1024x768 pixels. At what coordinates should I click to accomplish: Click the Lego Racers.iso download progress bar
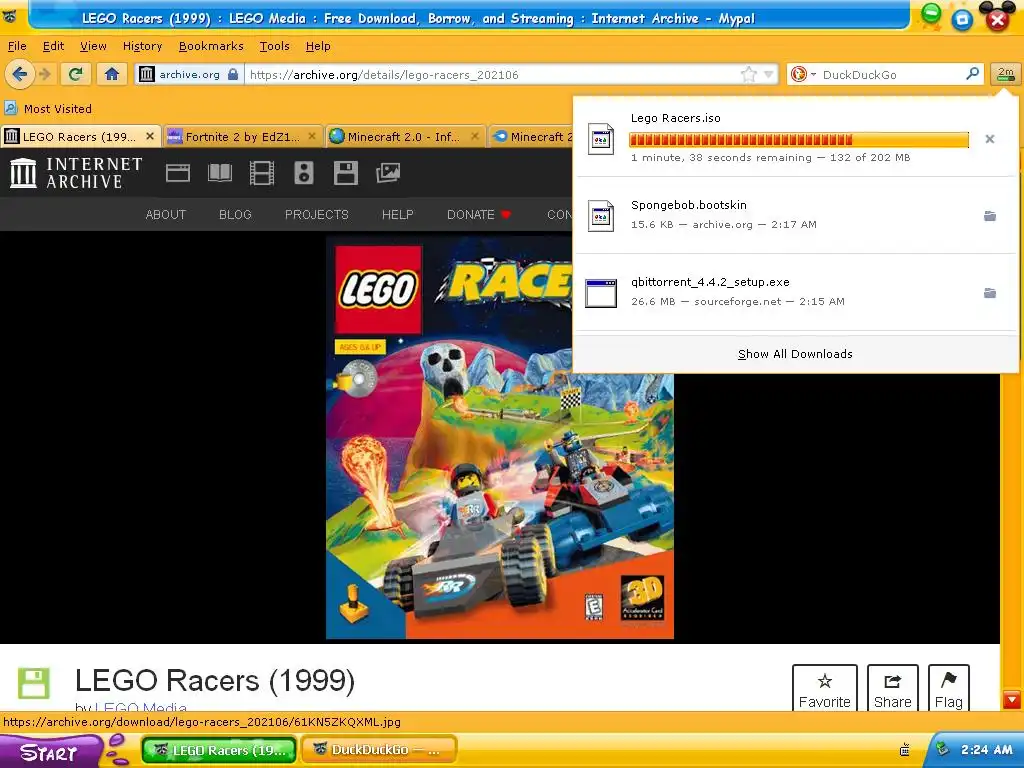[799, 139]
